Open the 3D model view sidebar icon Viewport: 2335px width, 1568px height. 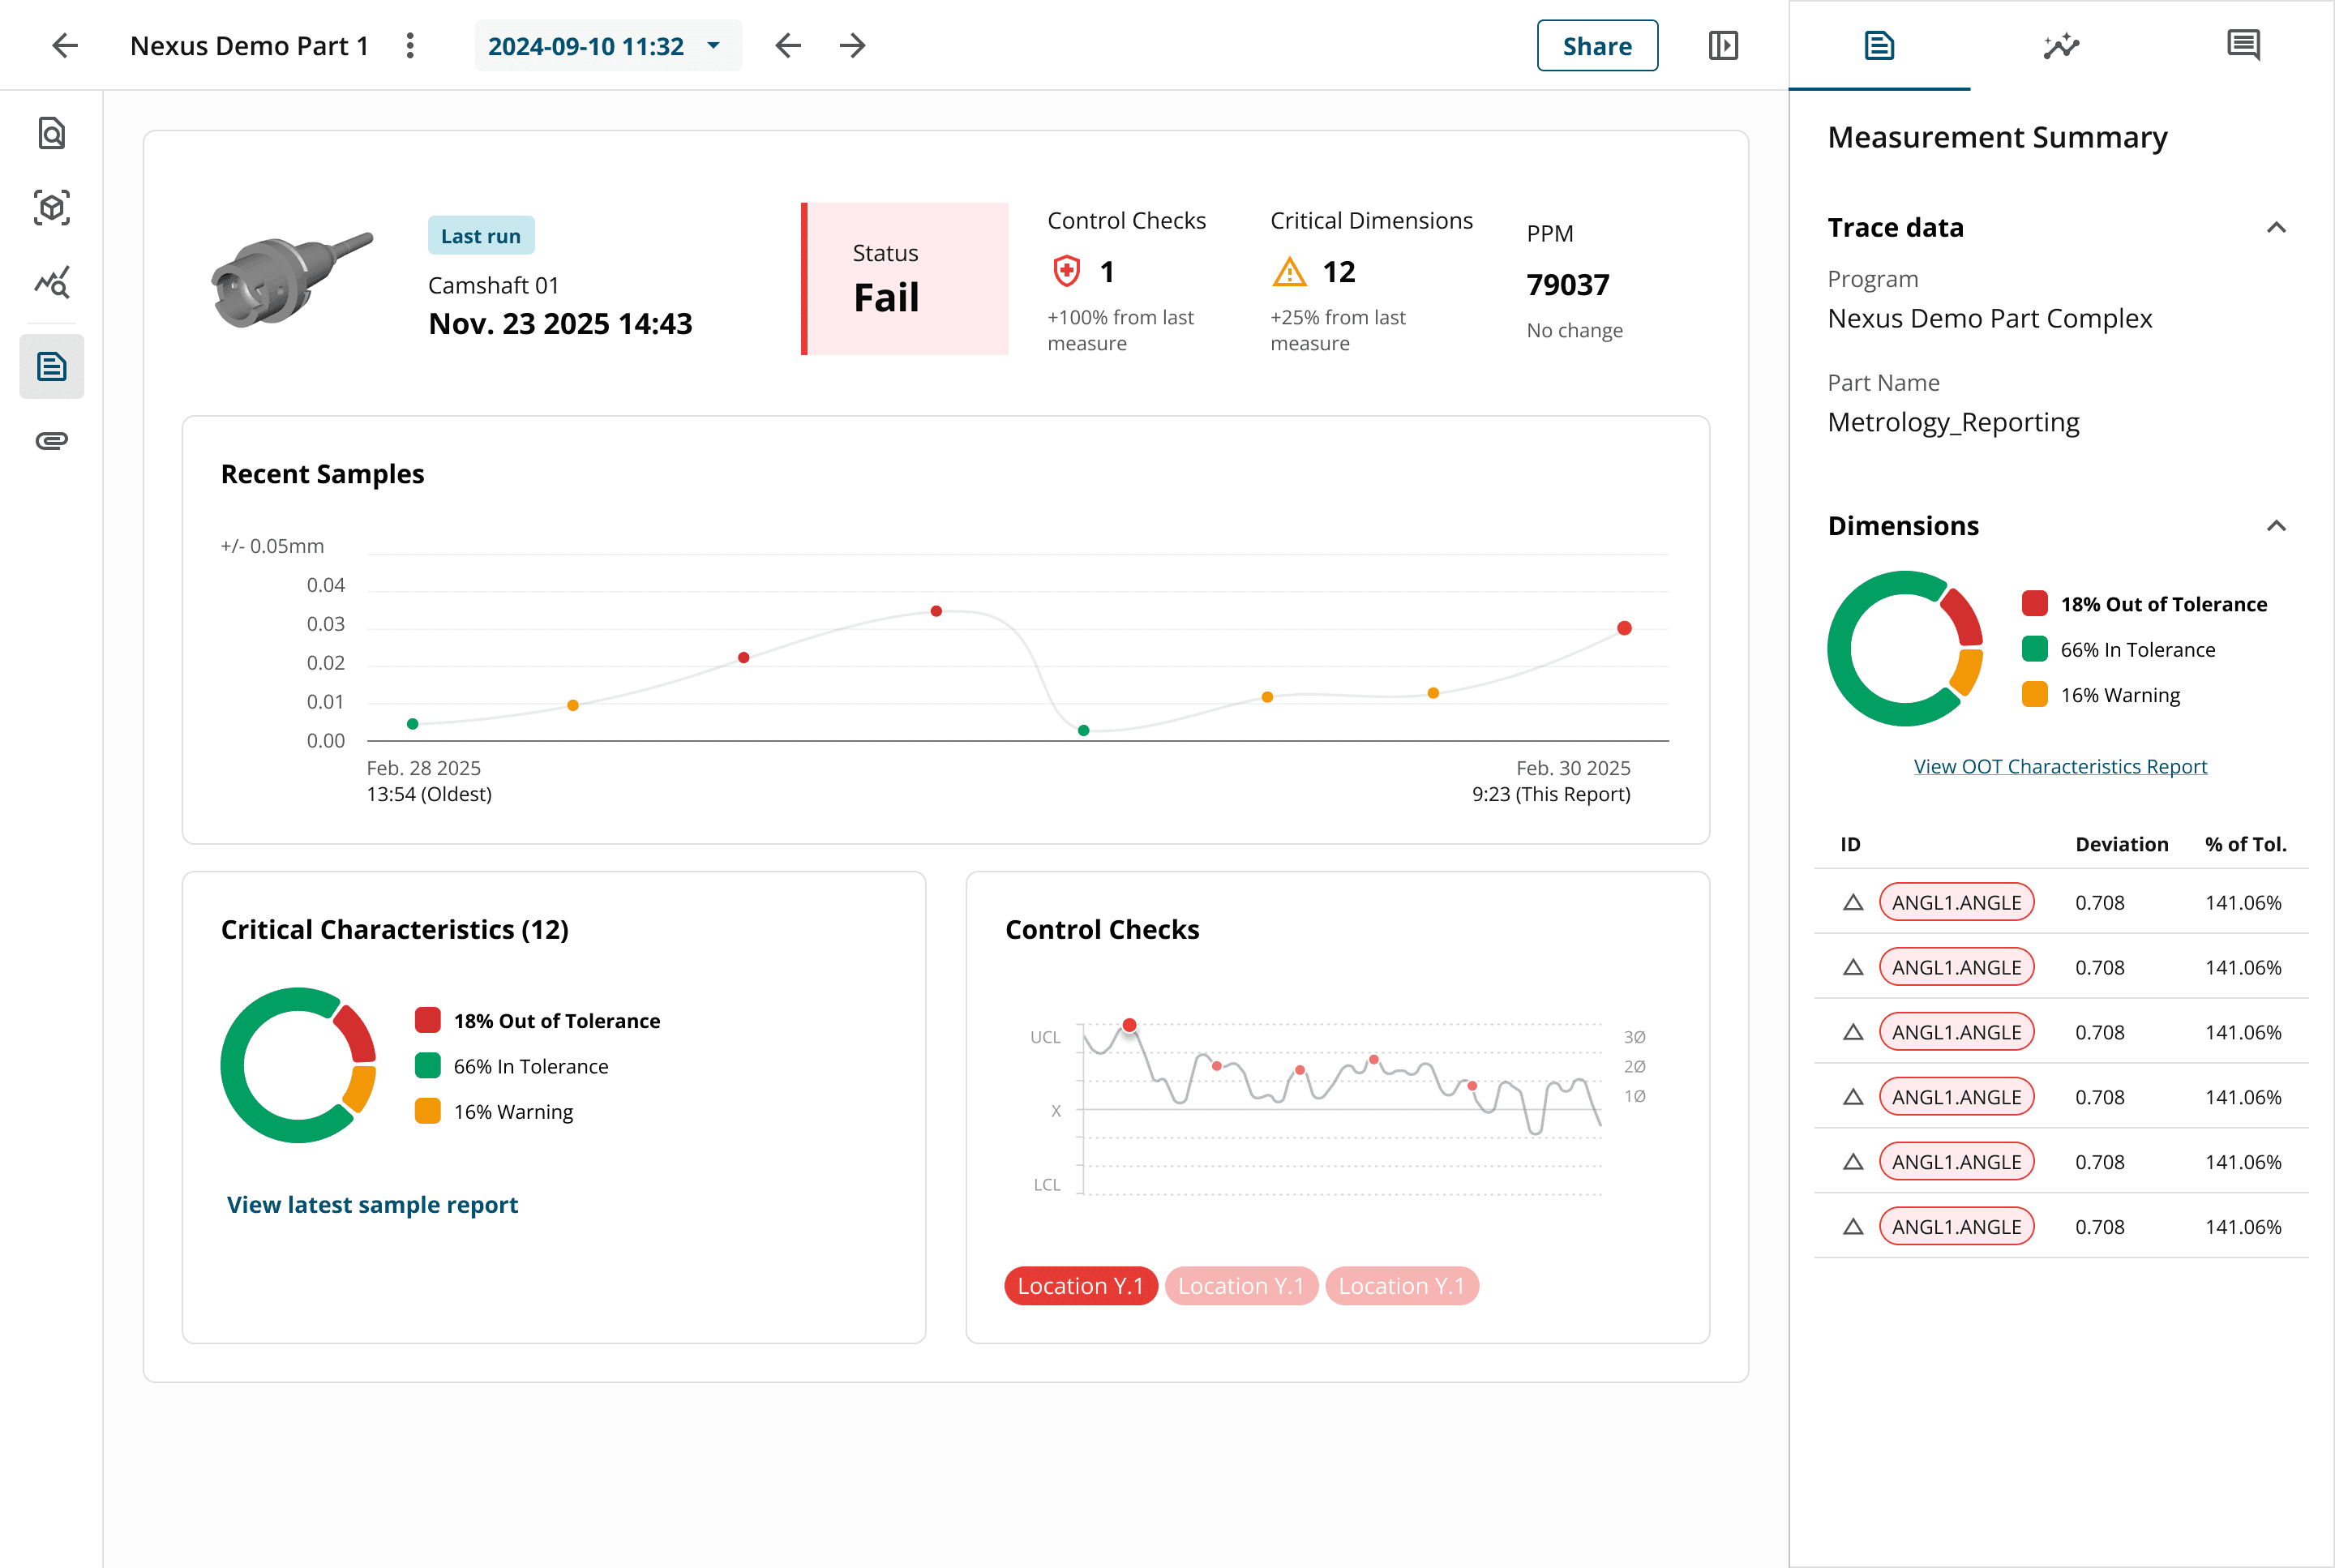tap(52, 208)
